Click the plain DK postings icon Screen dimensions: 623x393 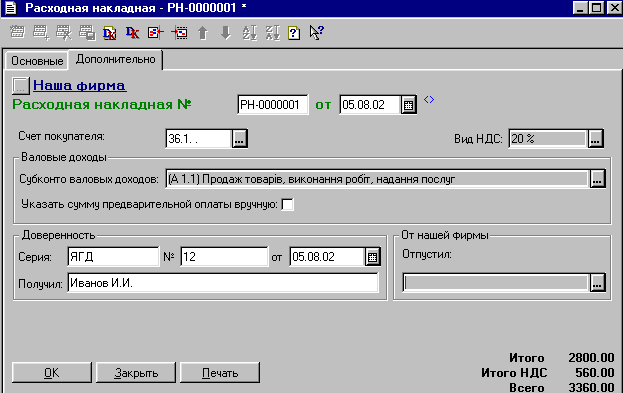tap(132, 33)
